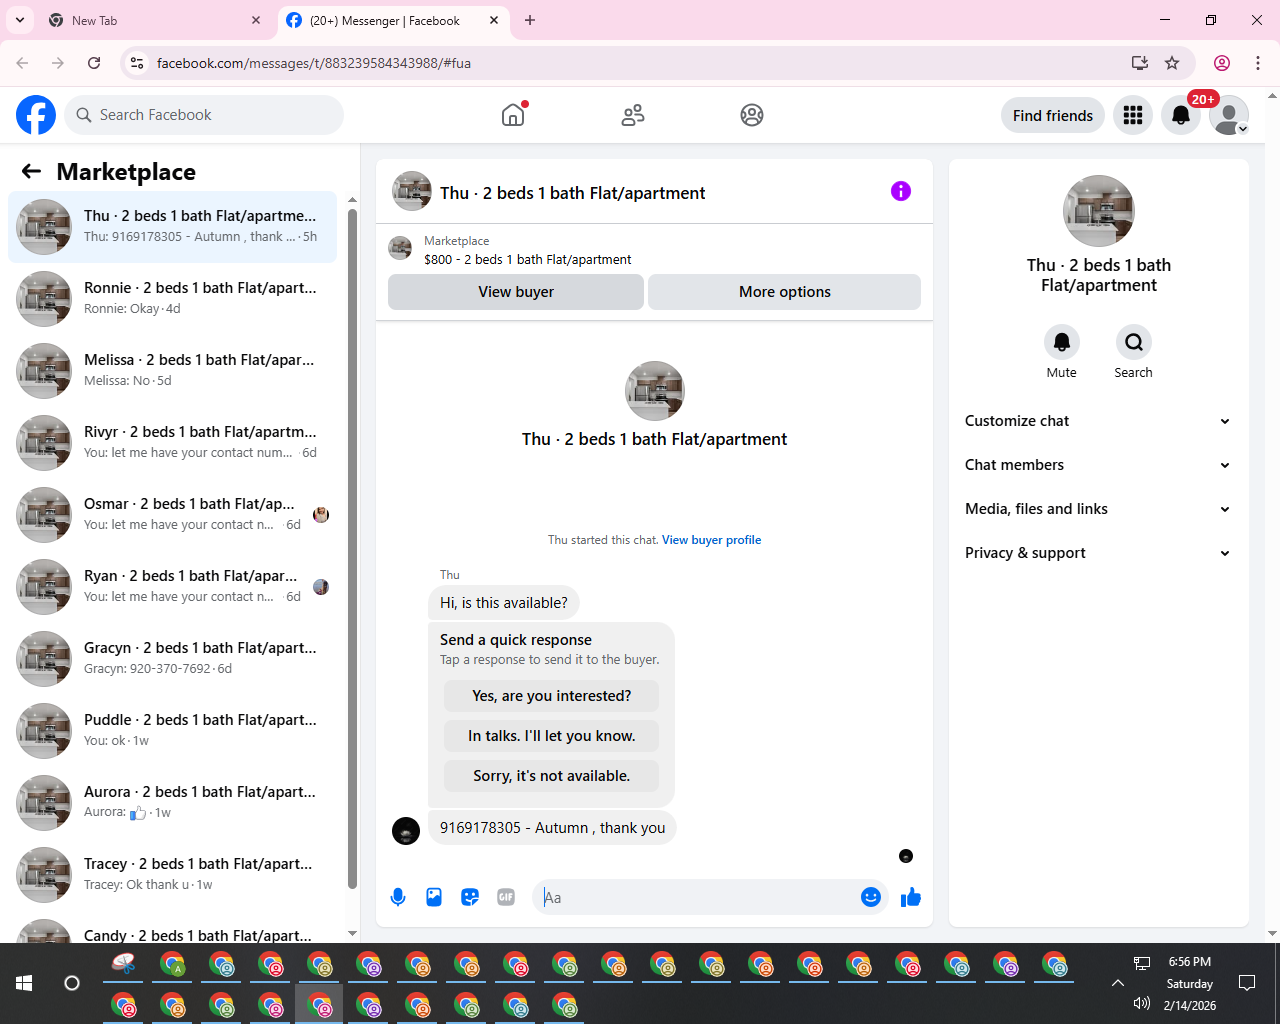Open Aurora conversation in chat list
The image size is (1280, 1024).
pyautogui.click(x=173, y=803)
